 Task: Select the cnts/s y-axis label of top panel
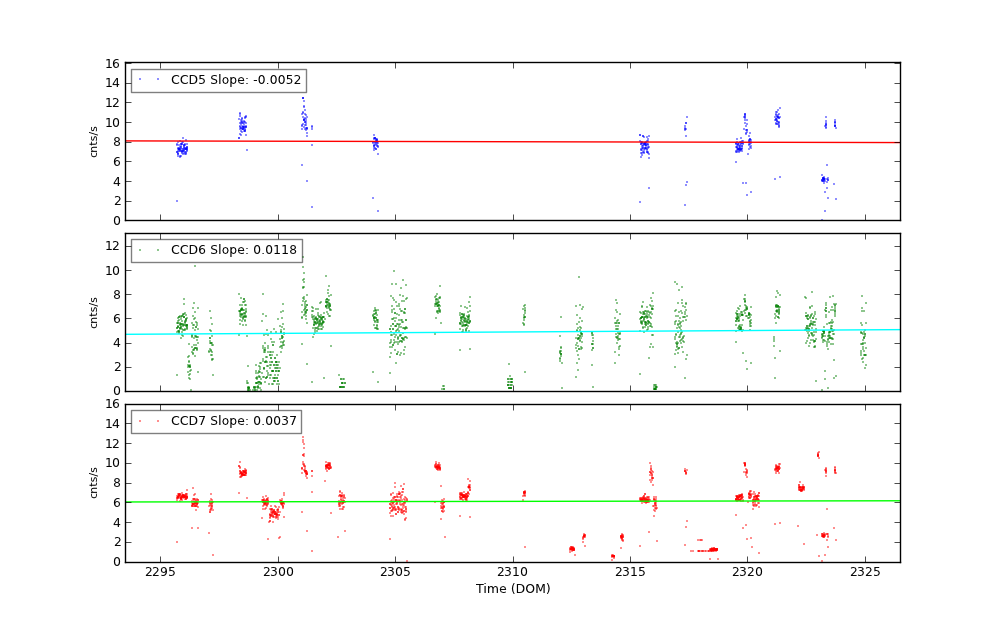pos(94,142)
